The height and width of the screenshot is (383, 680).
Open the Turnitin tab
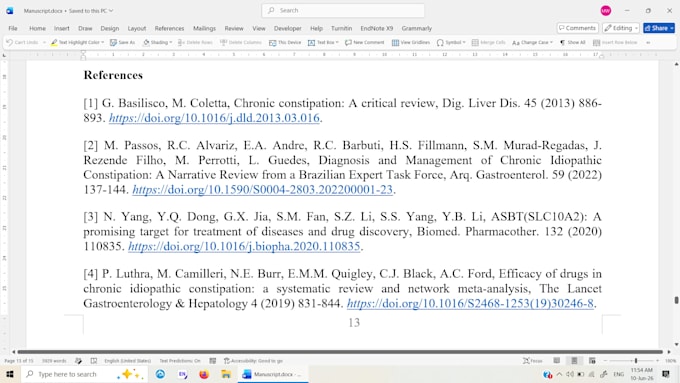click(x=341, y=28)
